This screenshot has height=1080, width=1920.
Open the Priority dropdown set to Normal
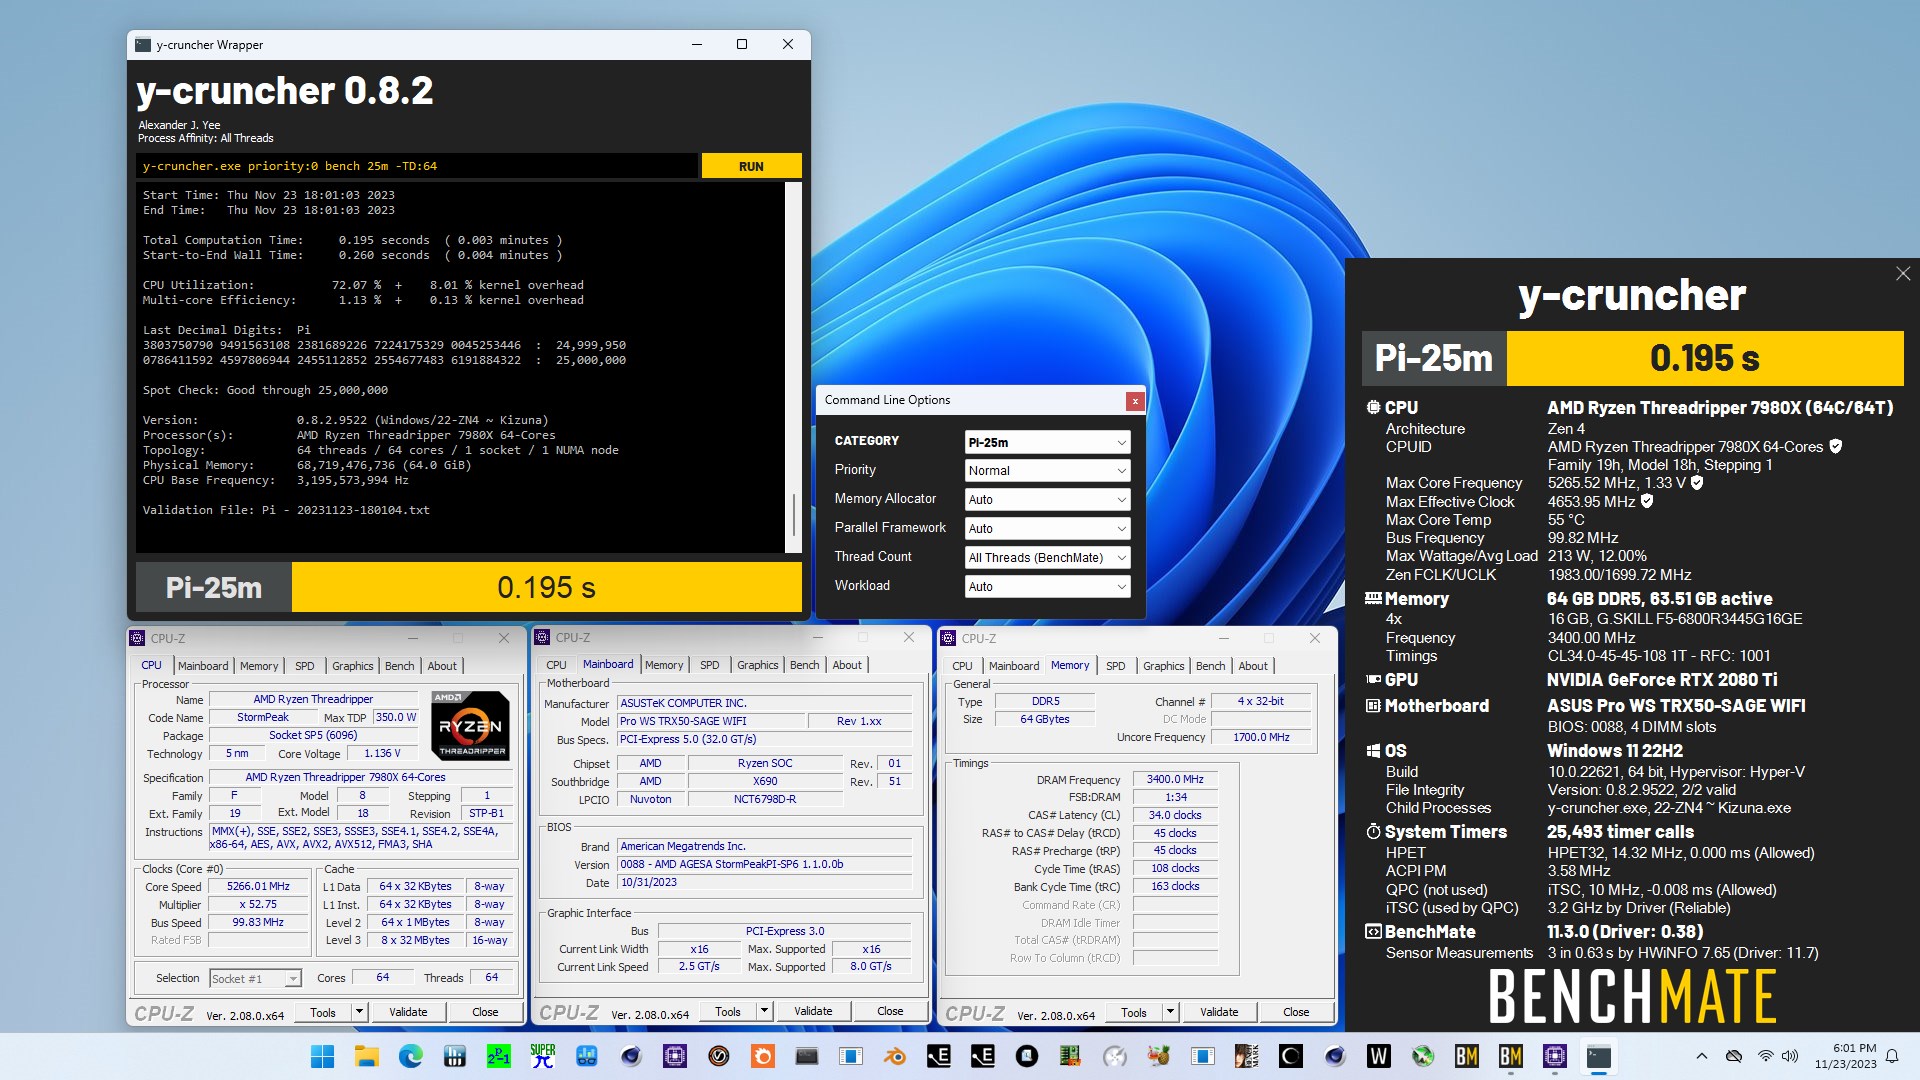click(1047, 471)
